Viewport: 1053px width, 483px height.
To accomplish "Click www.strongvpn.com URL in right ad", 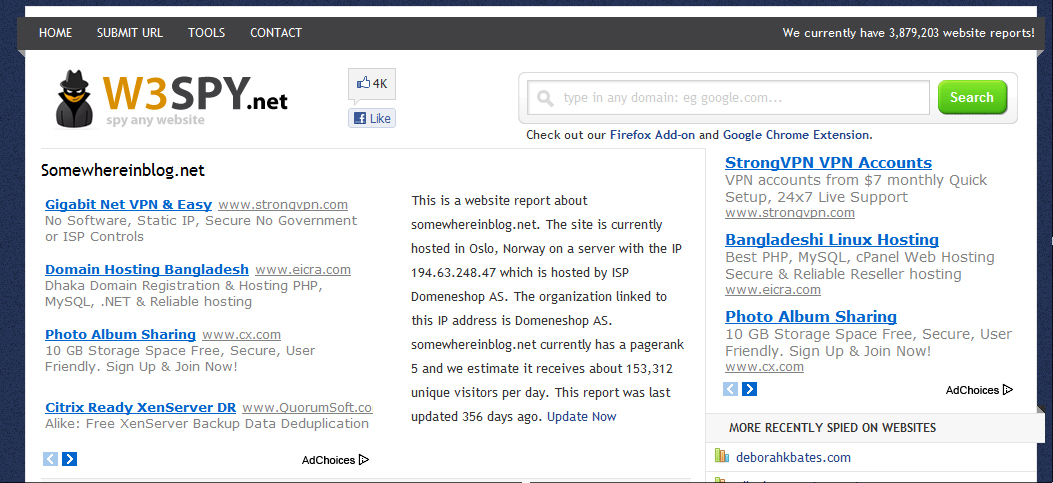I will pos(790,213).
